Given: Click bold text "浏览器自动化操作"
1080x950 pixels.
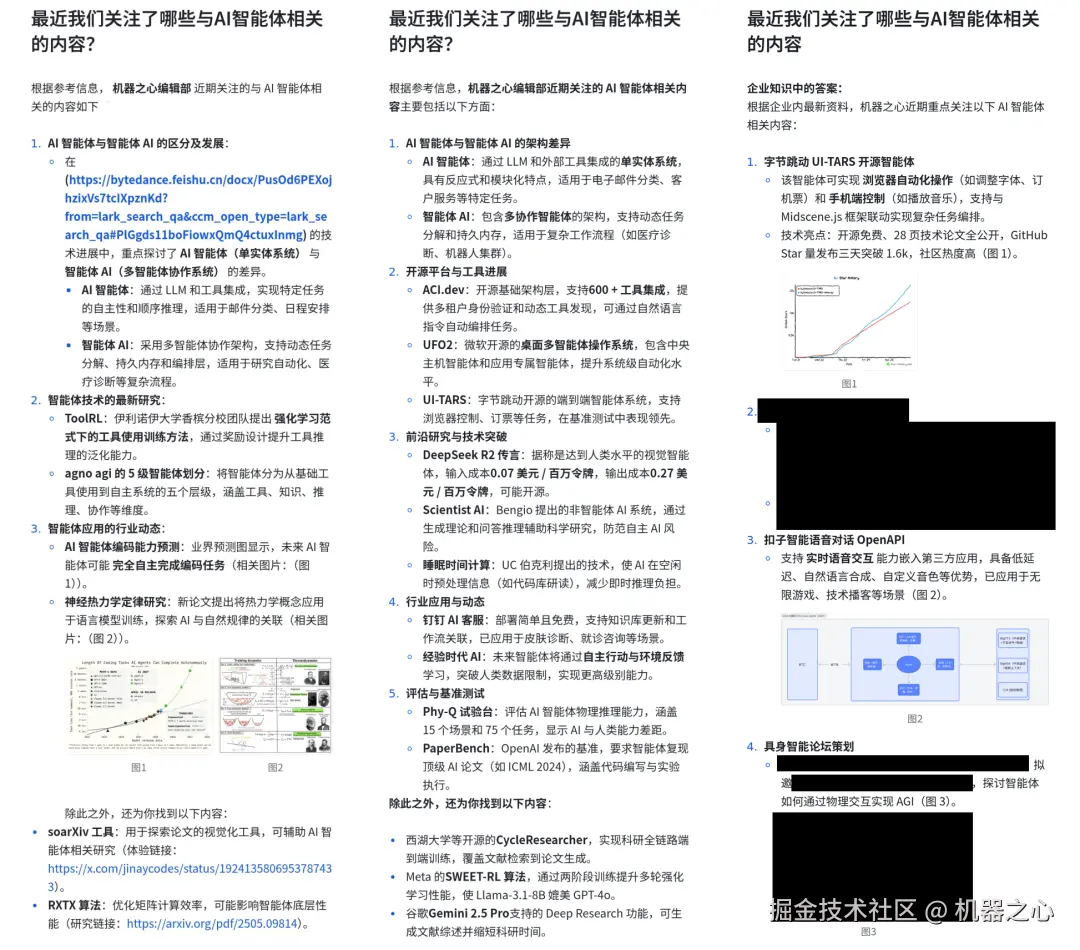Looking at the screenshot, I should coord(907,180).
